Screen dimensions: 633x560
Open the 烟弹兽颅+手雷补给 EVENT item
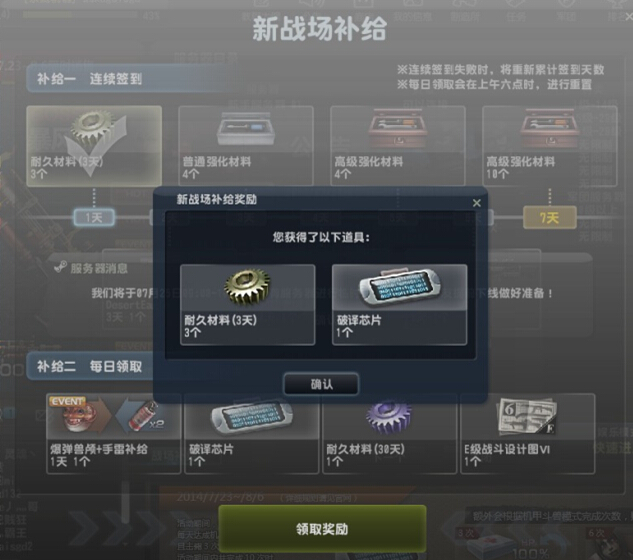point(113,434)
